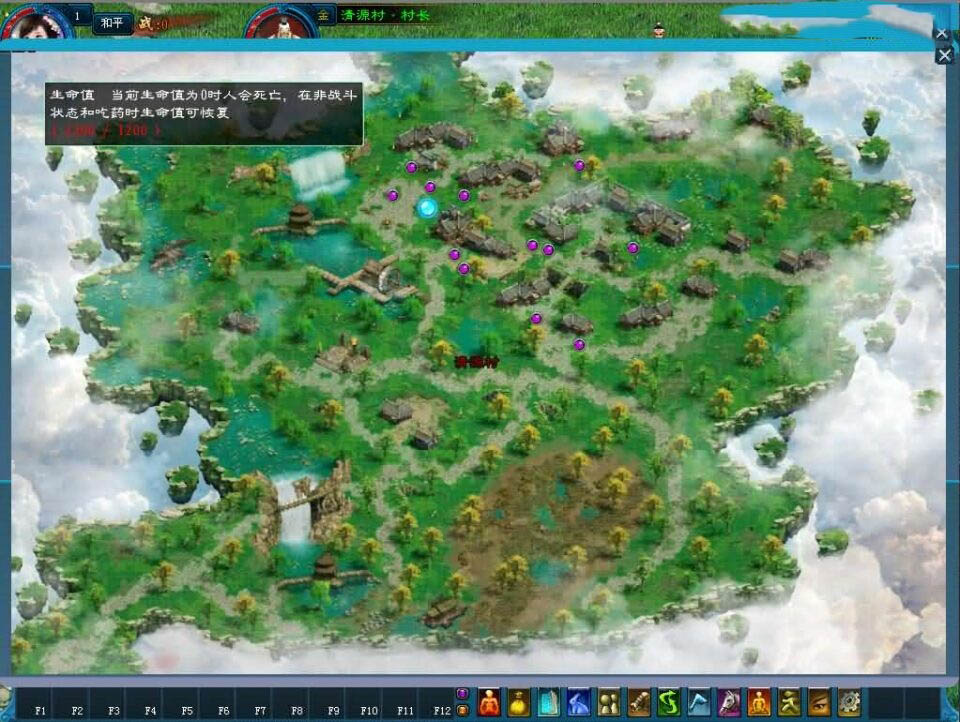Open the yellow money bag inventory
960x722 pixels.
519,702
